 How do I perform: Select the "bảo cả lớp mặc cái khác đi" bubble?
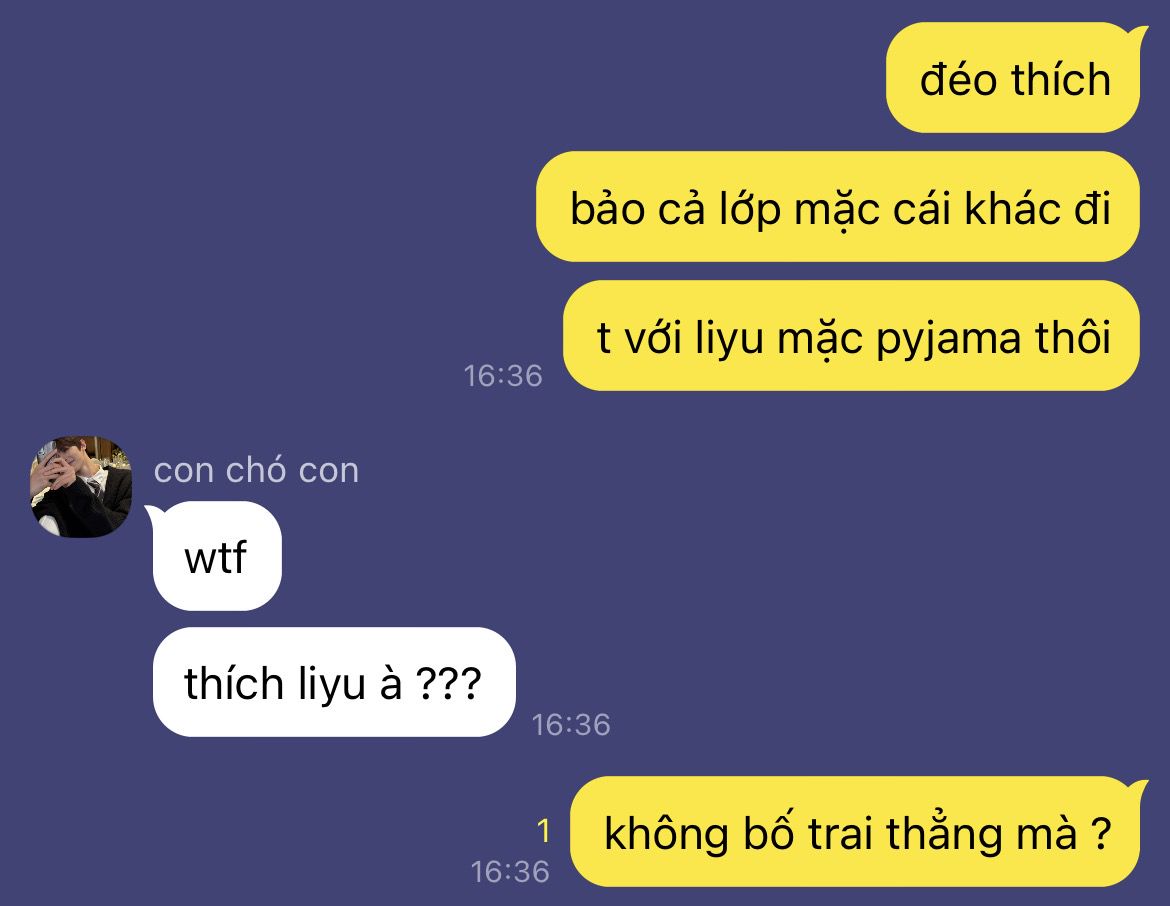click(838, 207)
